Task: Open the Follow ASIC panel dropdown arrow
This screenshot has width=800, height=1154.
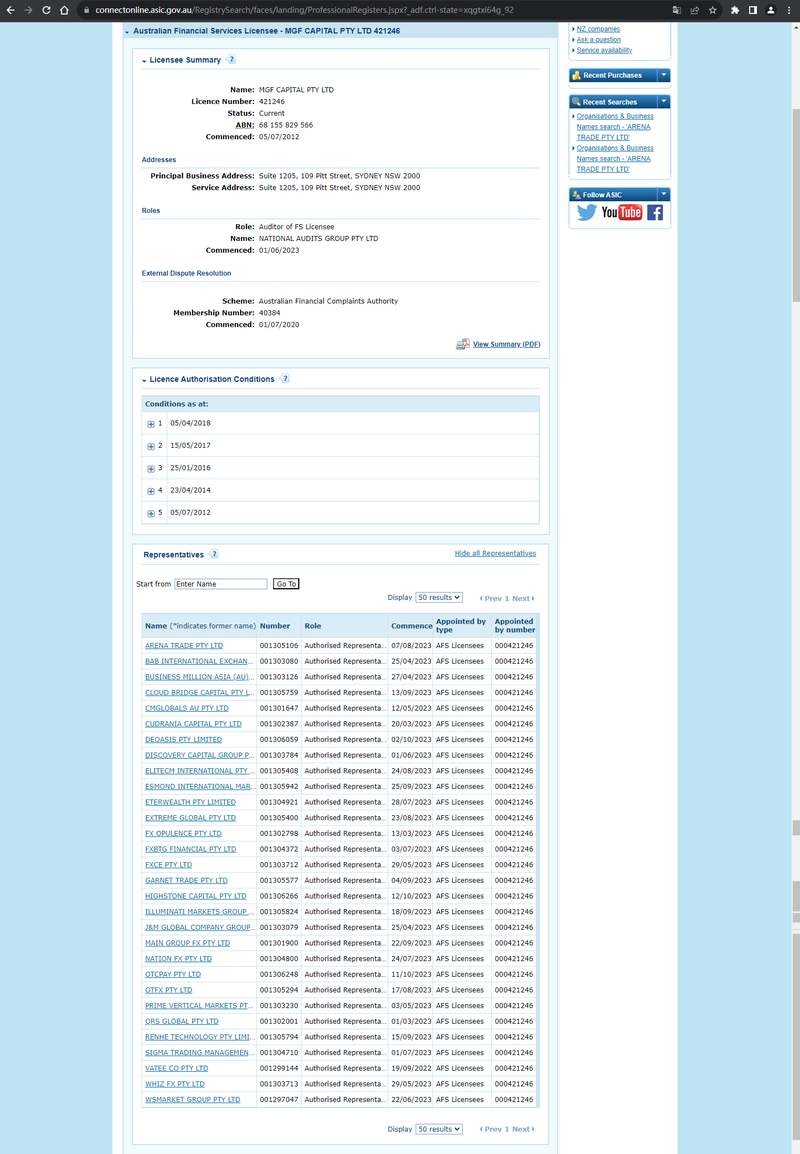Action: (x=664, y=194)
